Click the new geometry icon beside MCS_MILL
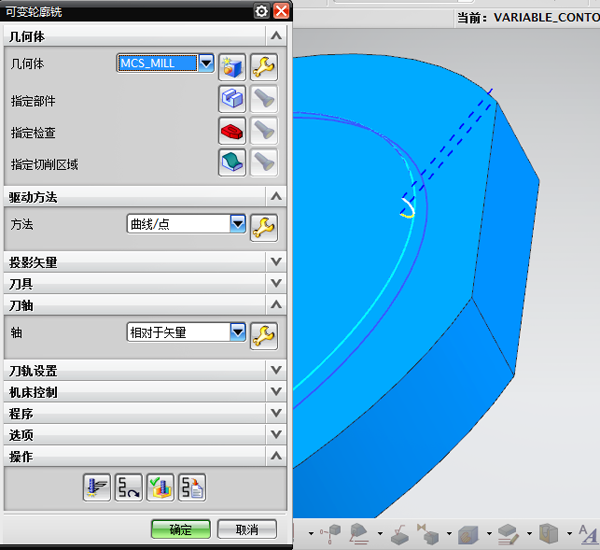The height and width of the screenshot is (550, 600). click(x=232, y=66)
